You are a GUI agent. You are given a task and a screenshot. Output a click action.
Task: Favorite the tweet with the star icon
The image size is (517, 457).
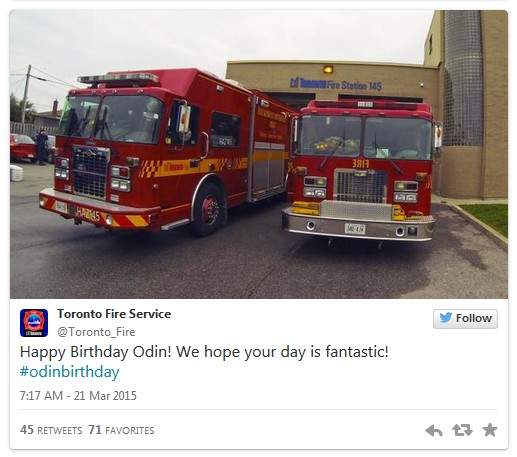(x=490, y=430)
